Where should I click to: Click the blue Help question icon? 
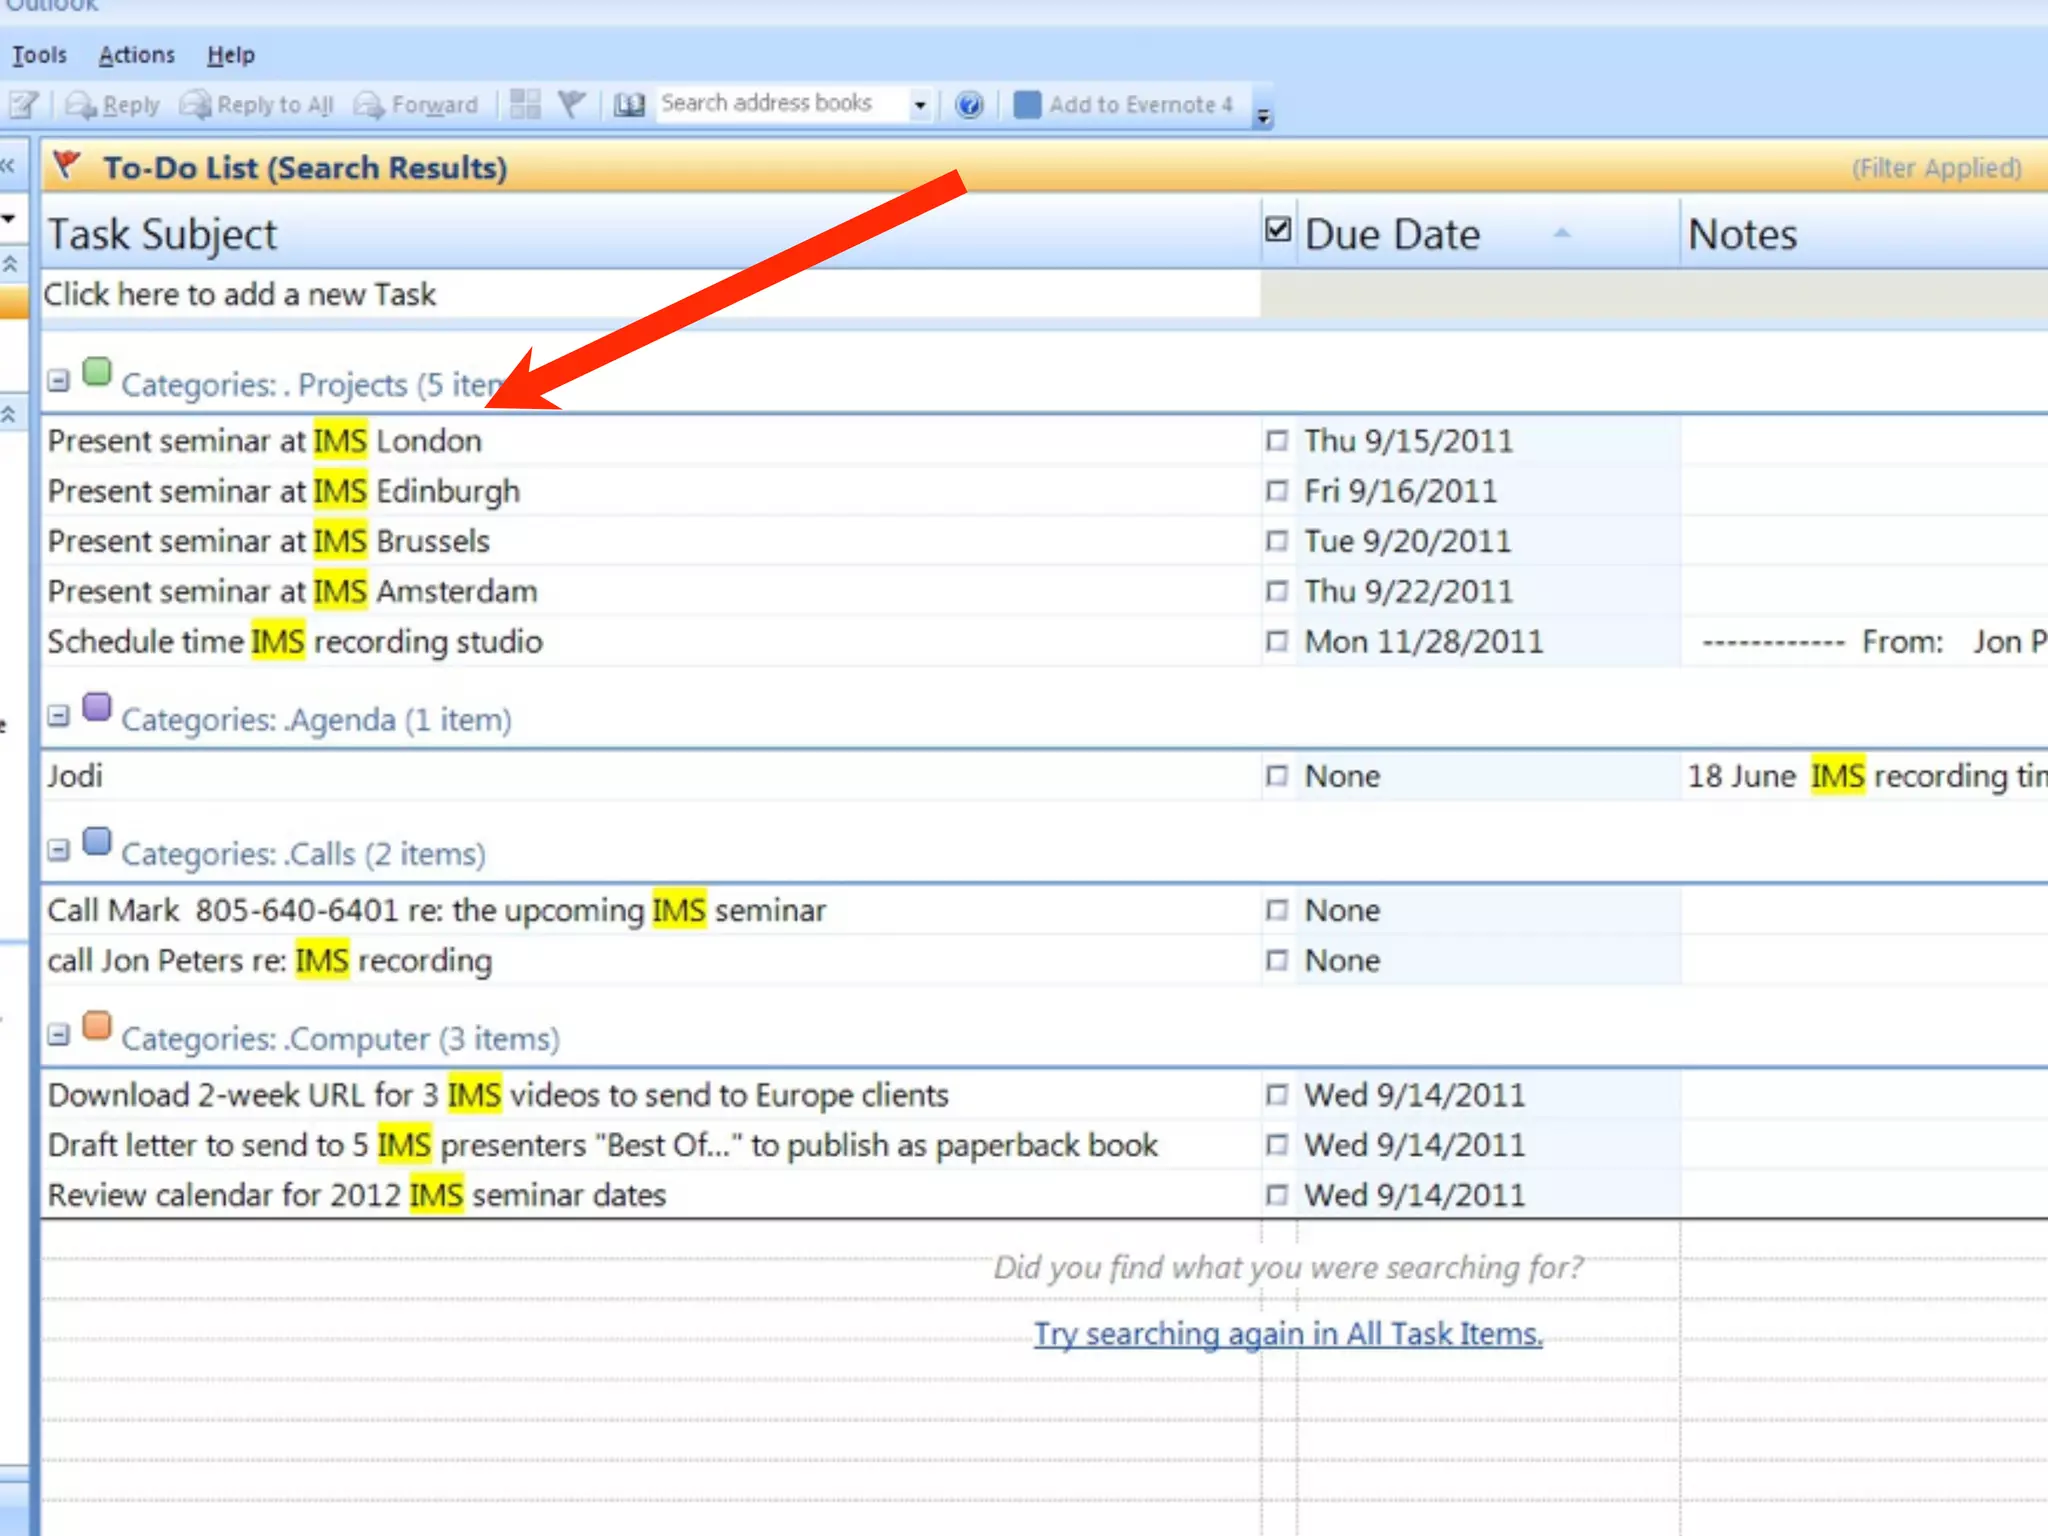[x=969, y=105]
